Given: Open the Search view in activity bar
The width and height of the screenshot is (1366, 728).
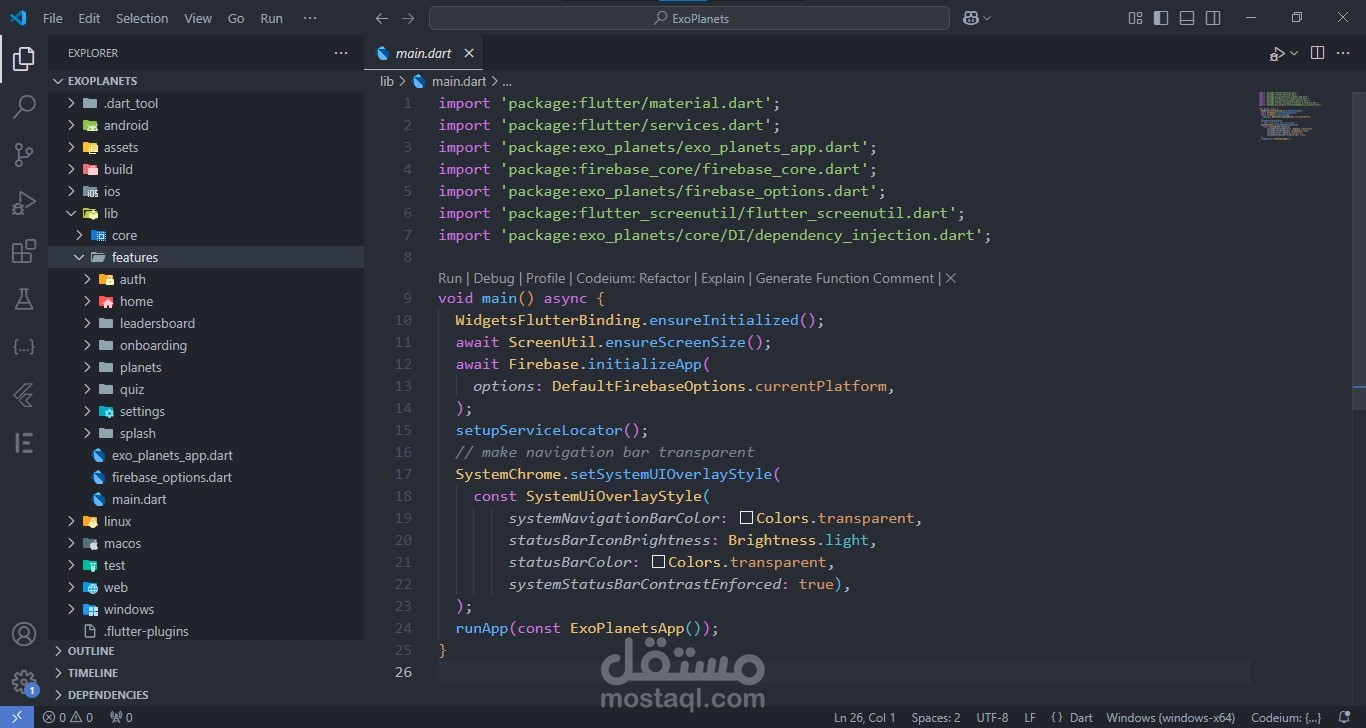Looking at the screenshot, I should tap(24, 107).
